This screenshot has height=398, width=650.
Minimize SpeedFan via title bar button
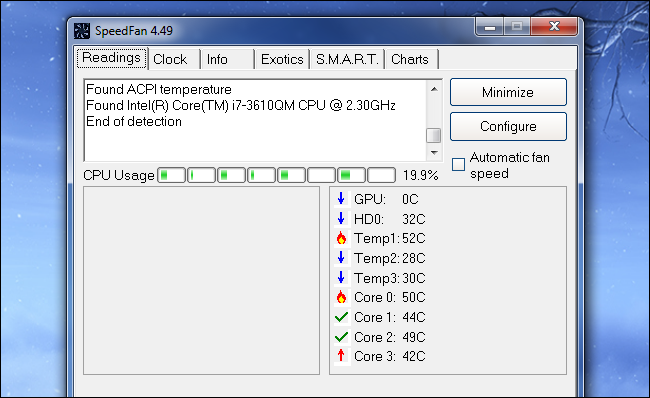coord(490,27)
